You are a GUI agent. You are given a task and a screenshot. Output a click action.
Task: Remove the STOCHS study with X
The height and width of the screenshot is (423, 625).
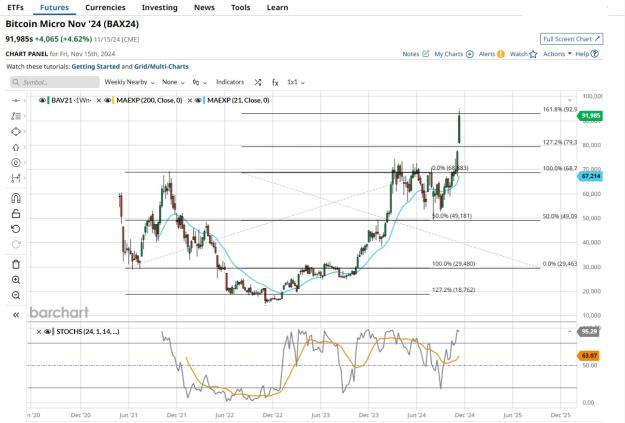(x=39, y=332)
